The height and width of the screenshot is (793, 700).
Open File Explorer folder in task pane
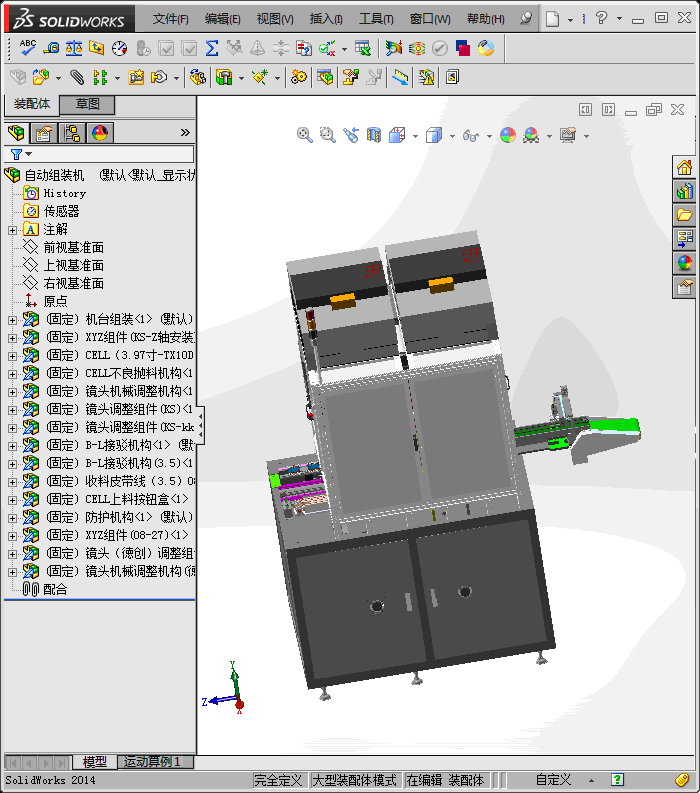tap(685, 215)
